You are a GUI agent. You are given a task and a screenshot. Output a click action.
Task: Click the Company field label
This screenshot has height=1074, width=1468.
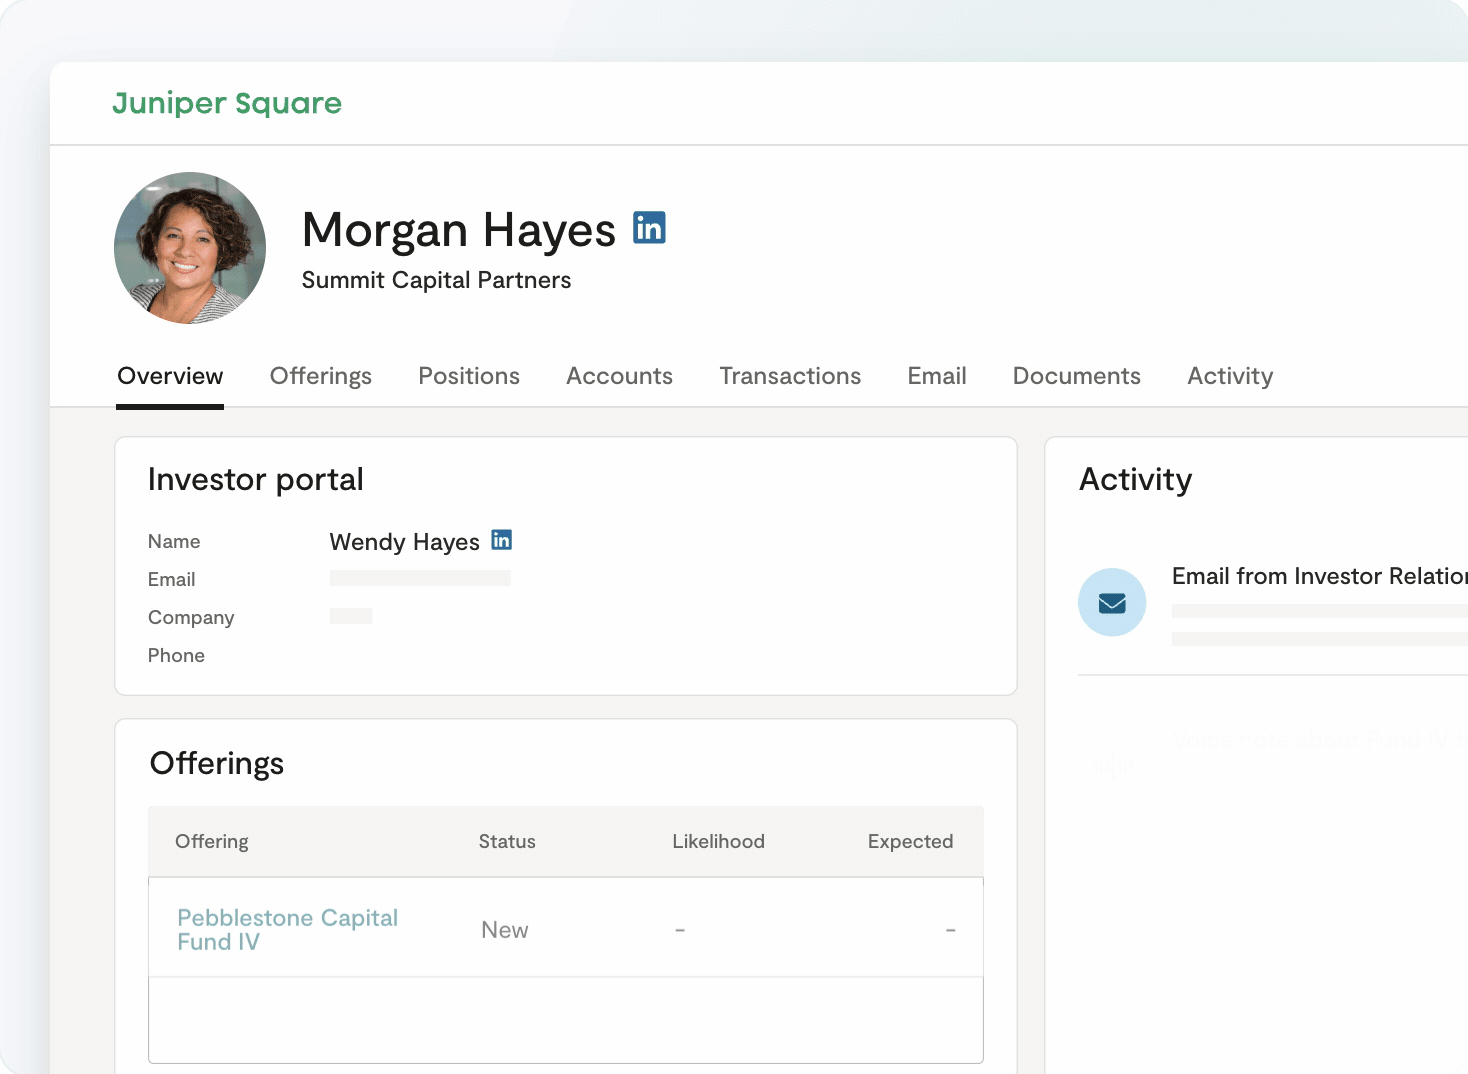[191, 618]
